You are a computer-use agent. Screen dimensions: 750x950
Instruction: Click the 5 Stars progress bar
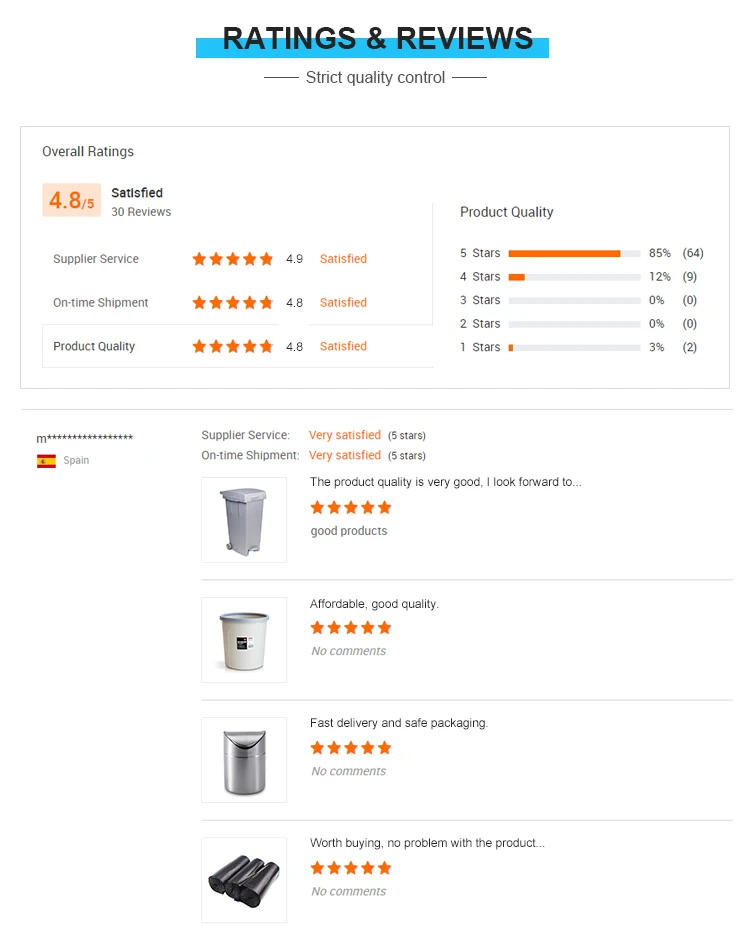(x=574, y=253)
